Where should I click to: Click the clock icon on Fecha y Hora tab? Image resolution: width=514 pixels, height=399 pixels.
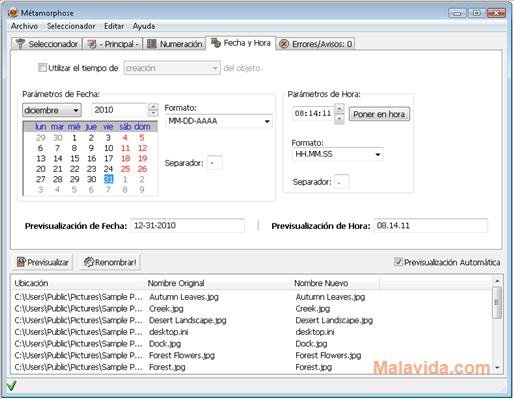pos(216,43)
